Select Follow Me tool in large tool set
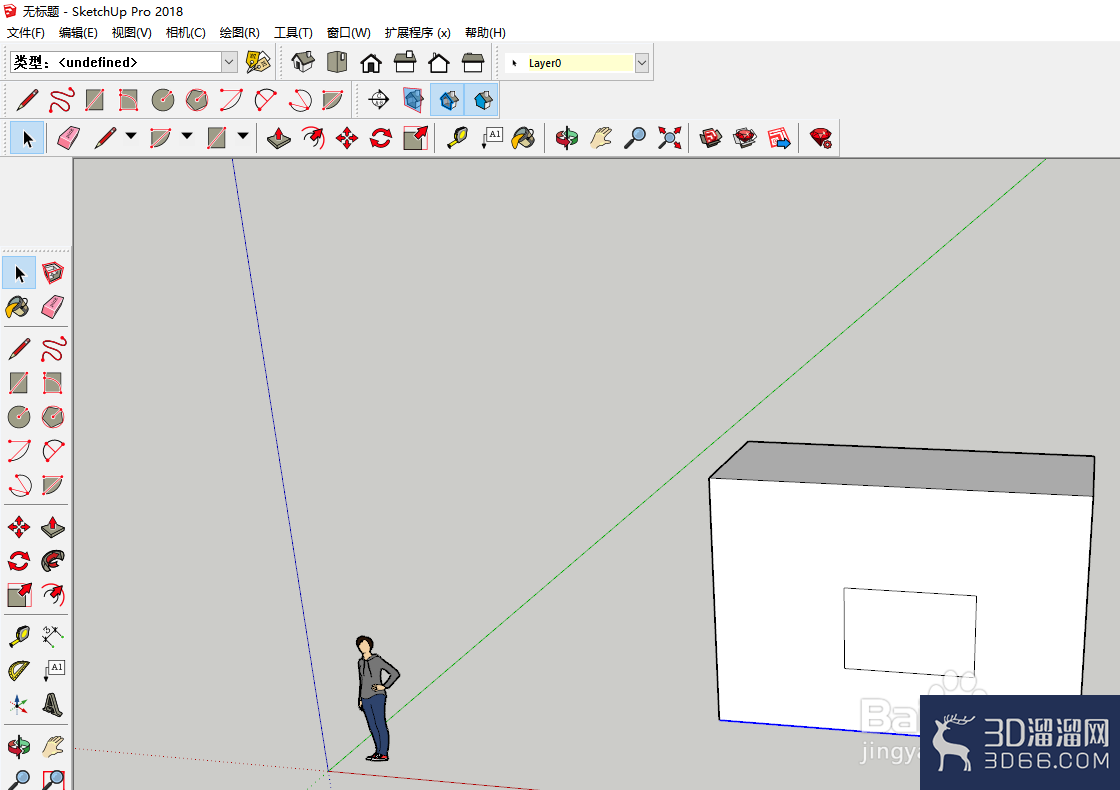This screenshot has height=790, width=1120. [53, 561]
